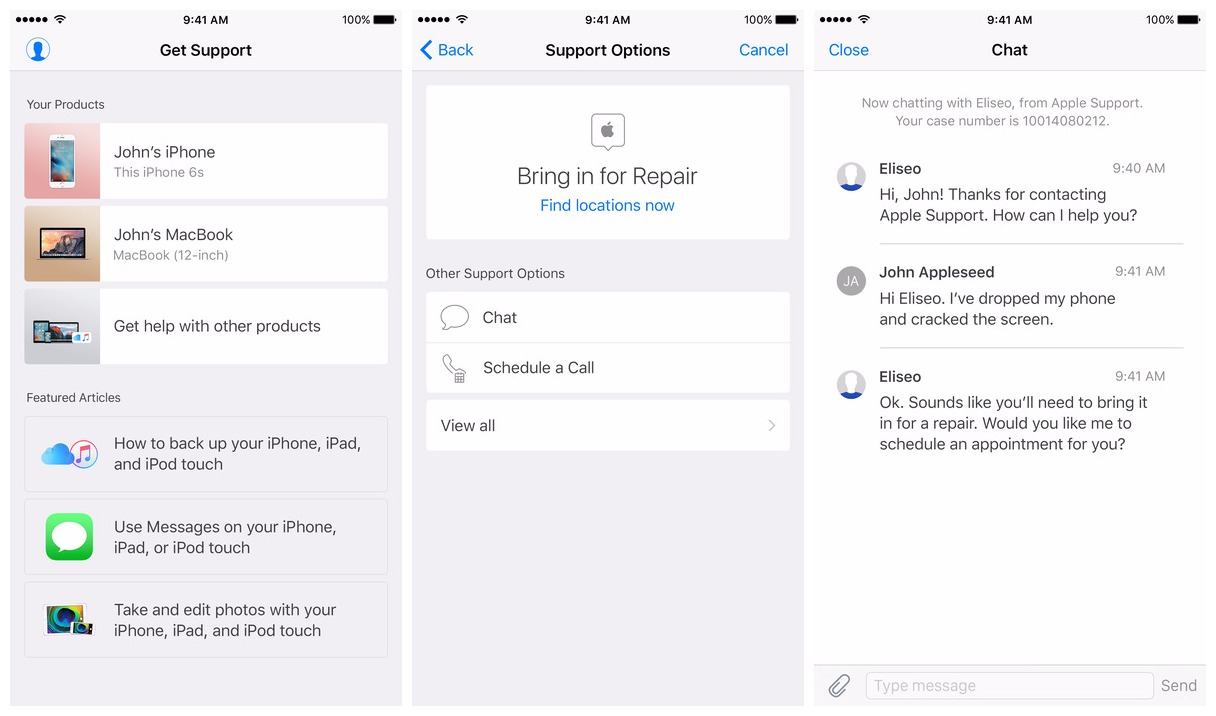This screenshot has height=716, width=1216.
Task: Click Find locations now link
Action: [x=607, y=205]
